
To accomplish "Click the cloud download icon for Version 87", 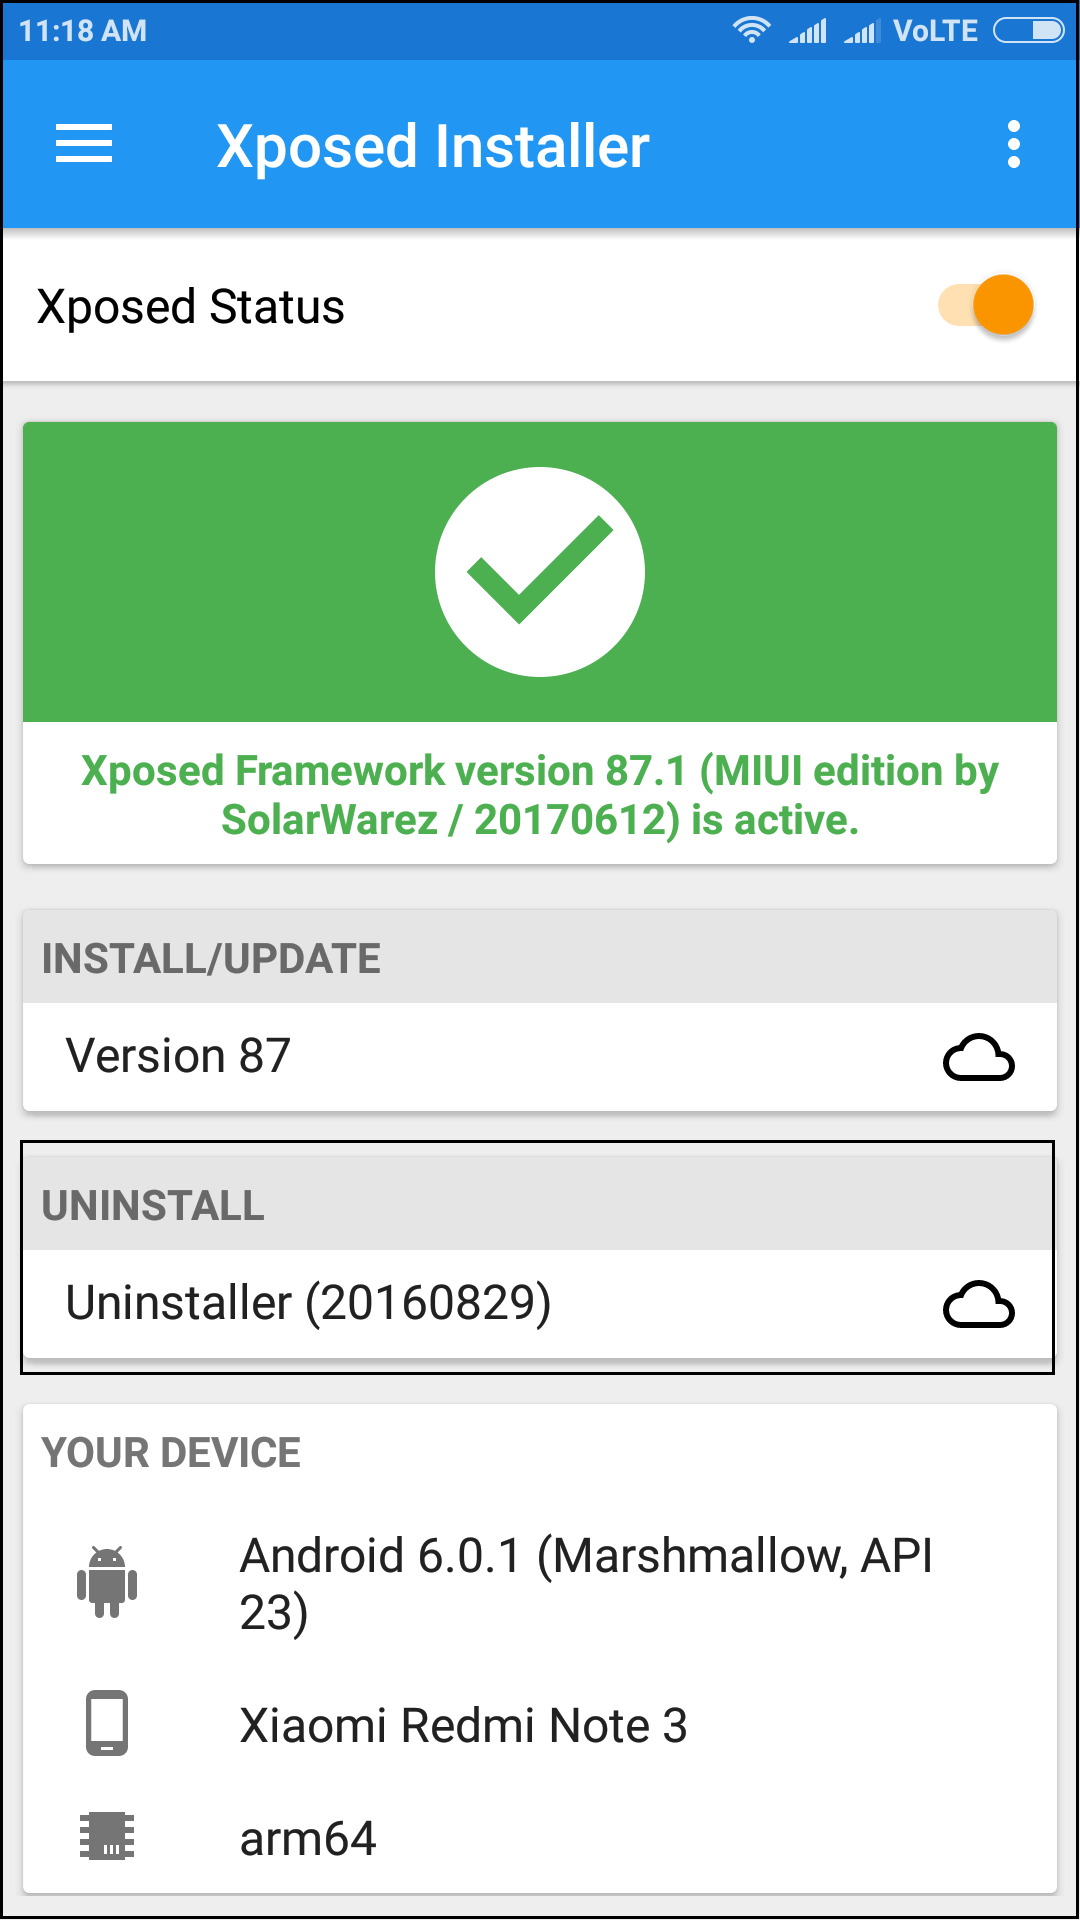I will coord(979,1057).
